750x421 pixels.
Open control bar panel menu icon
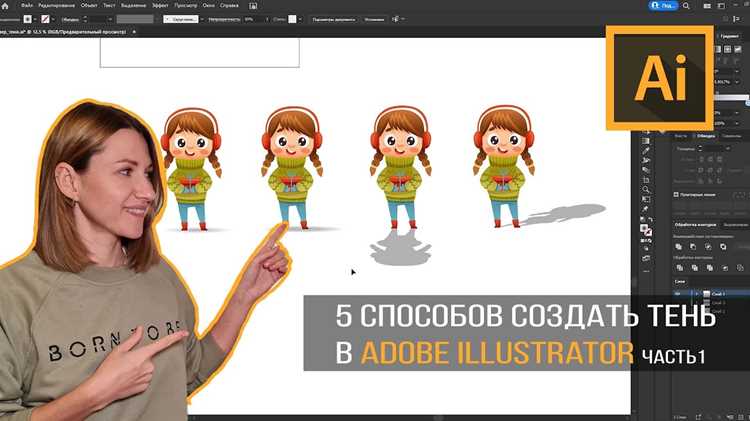737,19
